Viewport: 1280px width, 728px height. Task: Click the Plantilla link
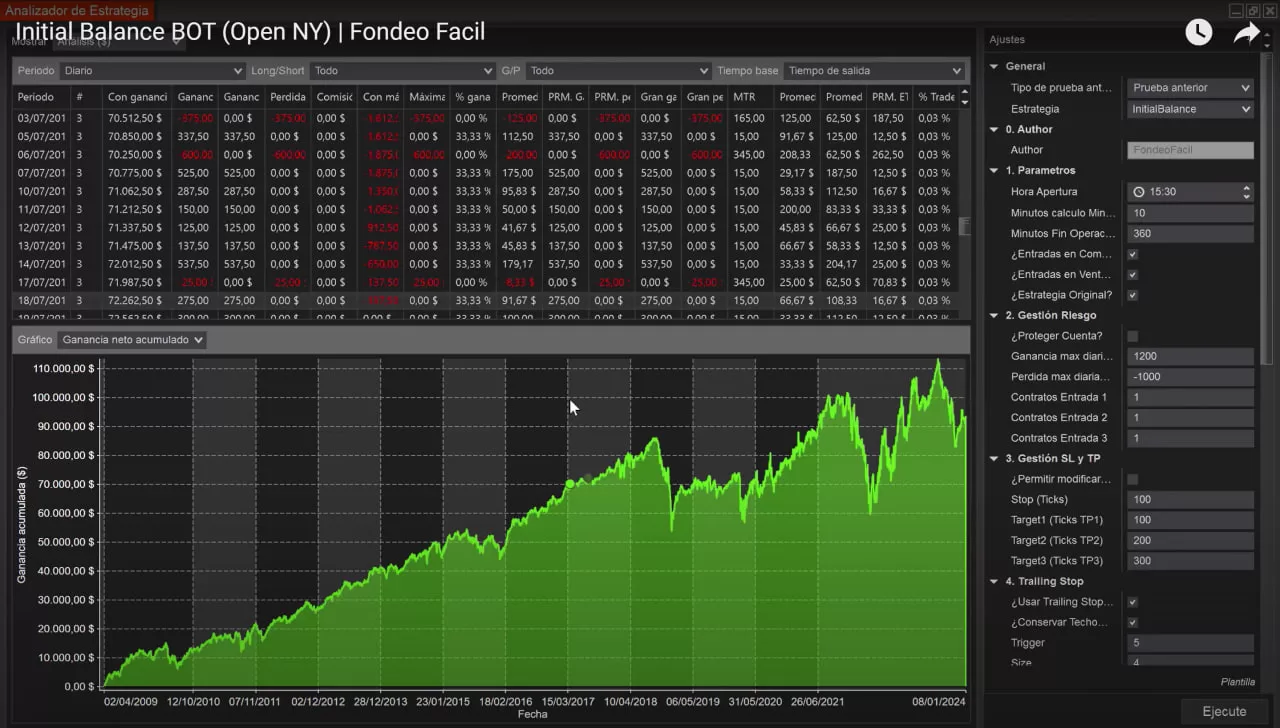click(1237, 682)
